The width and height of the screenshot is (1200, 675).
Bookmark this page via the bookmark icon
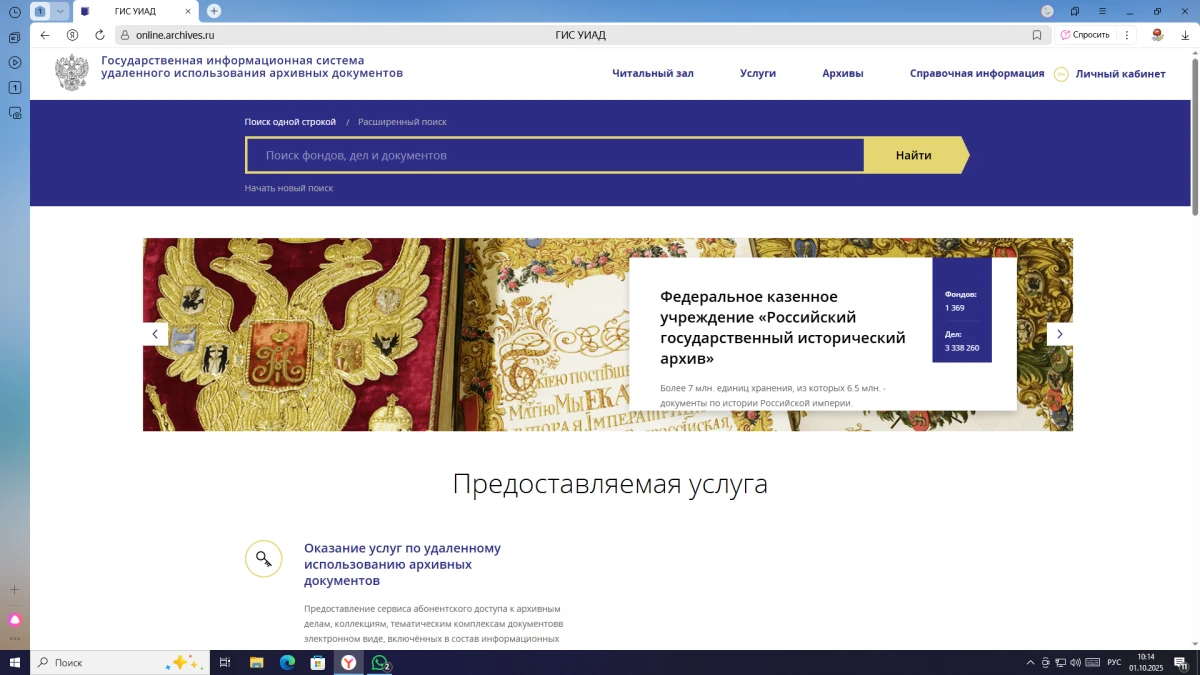[1037, 35]
